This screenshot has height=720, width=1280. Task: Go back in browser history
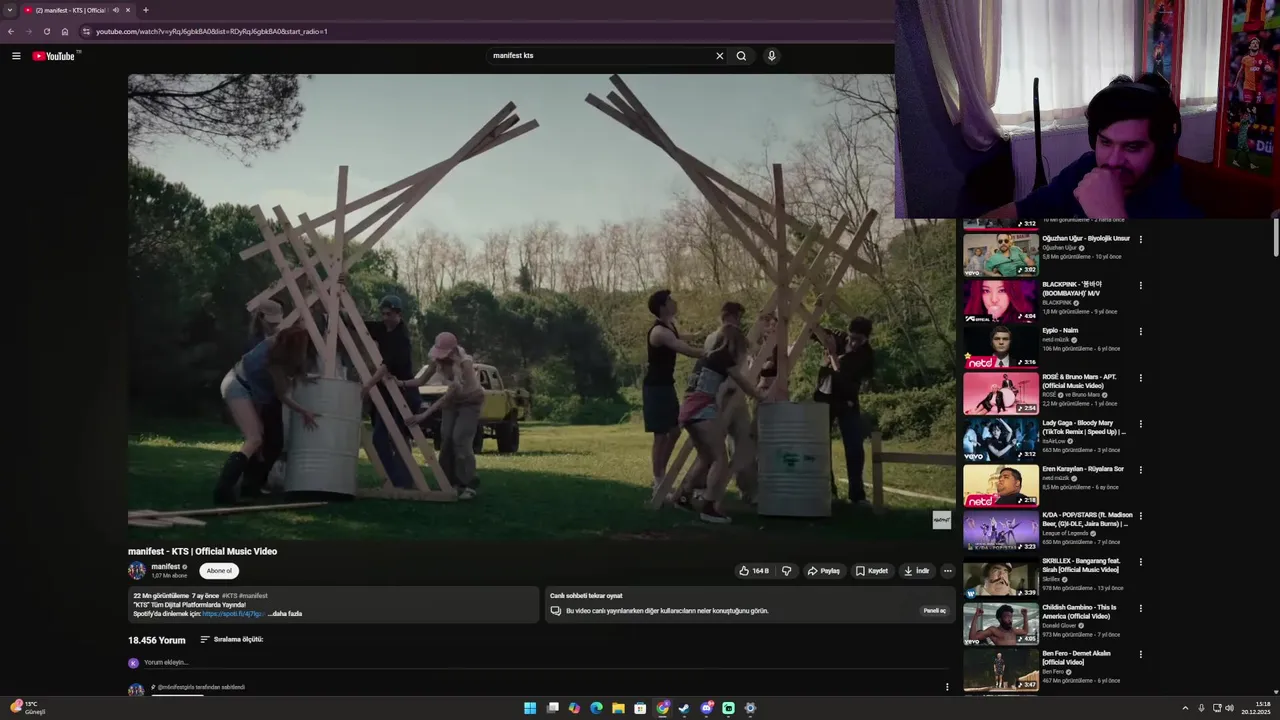click(11, 31)
